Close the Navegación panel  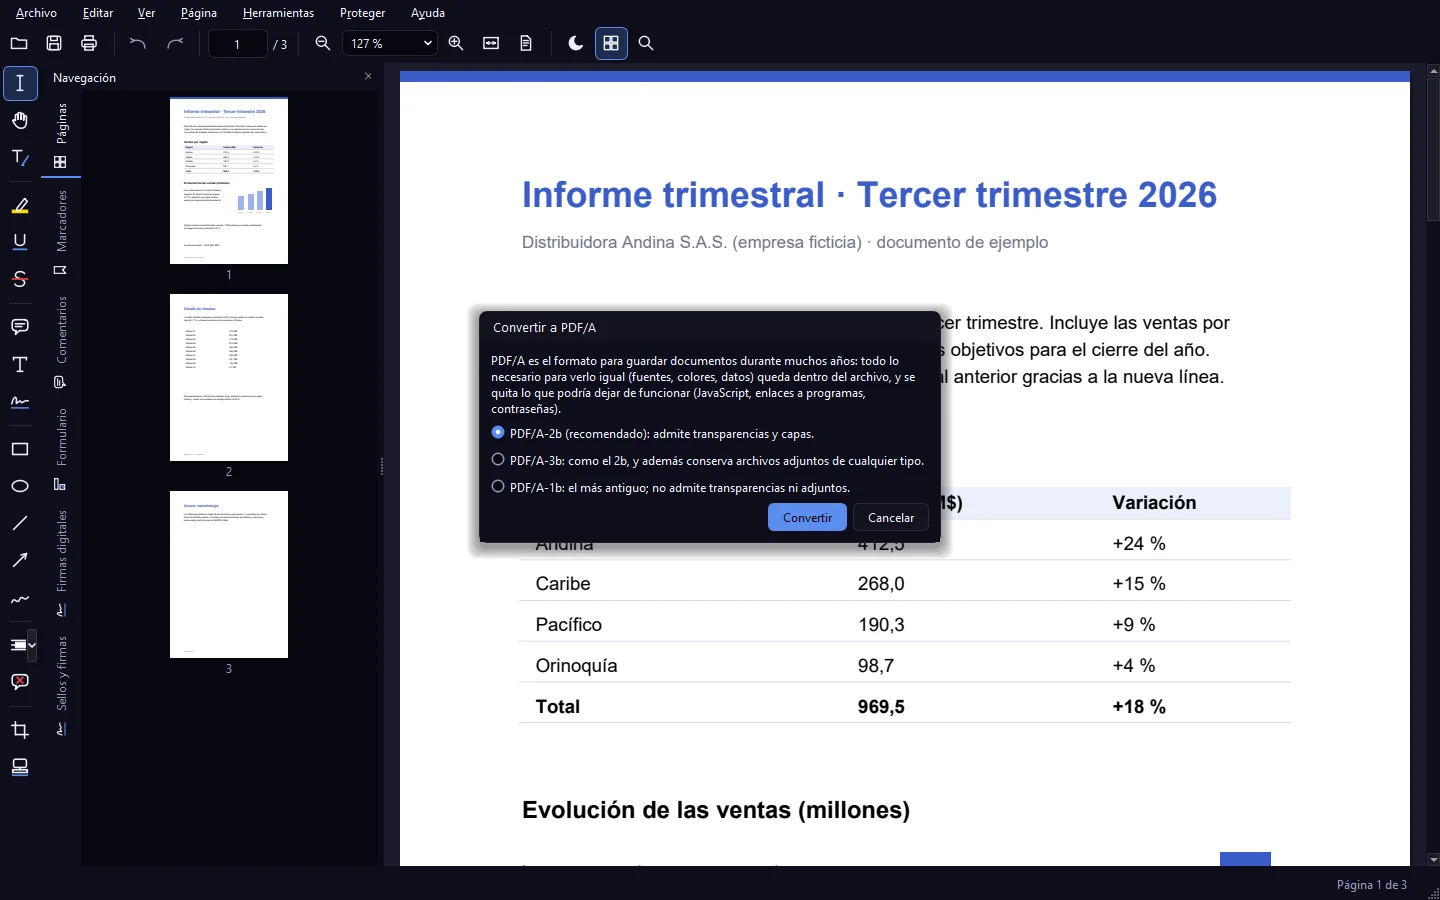[368, 76]
